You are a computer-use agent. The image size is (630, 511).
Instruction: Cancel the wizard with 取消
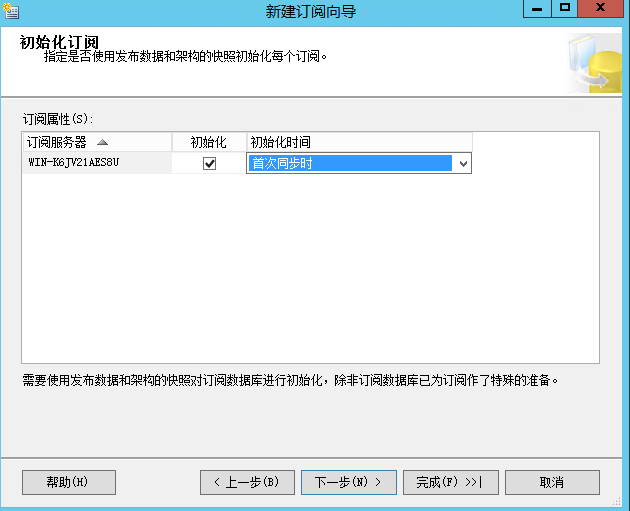[552, 482]
